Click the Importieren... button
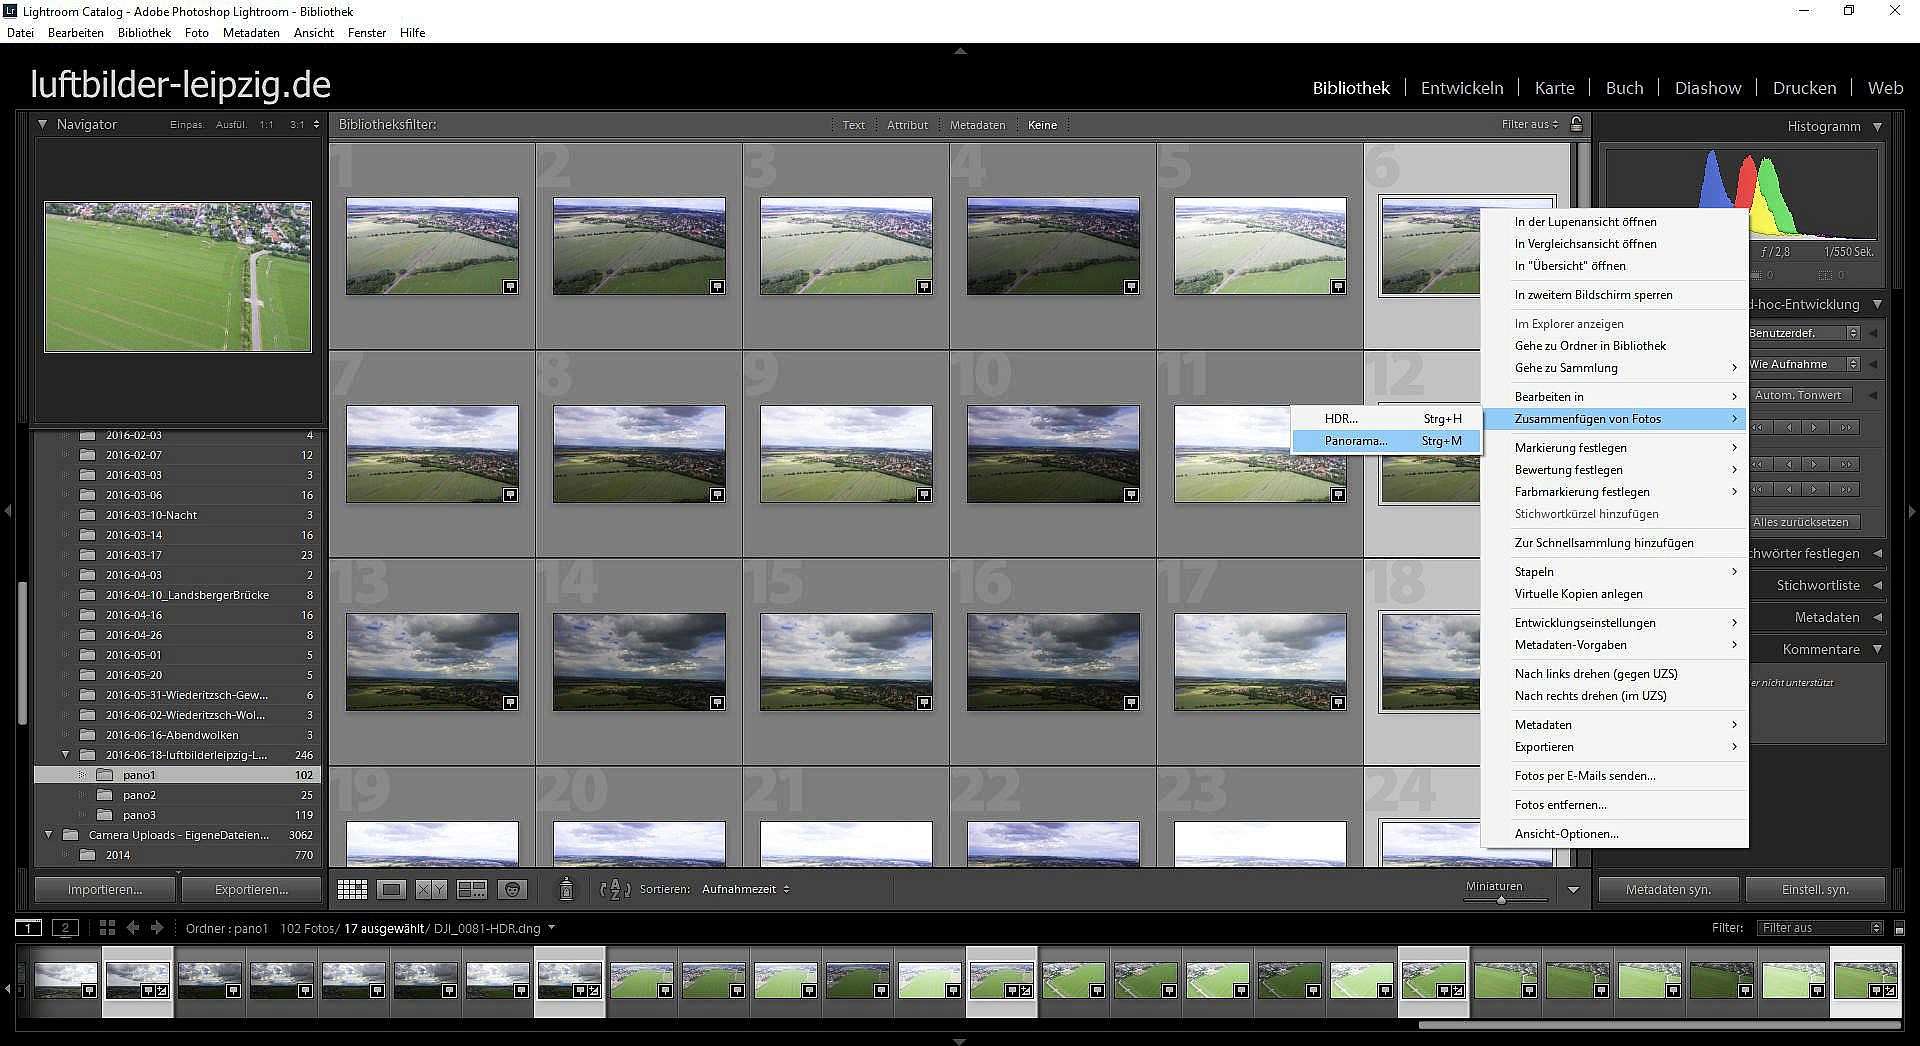 click(x=105, y=889)
